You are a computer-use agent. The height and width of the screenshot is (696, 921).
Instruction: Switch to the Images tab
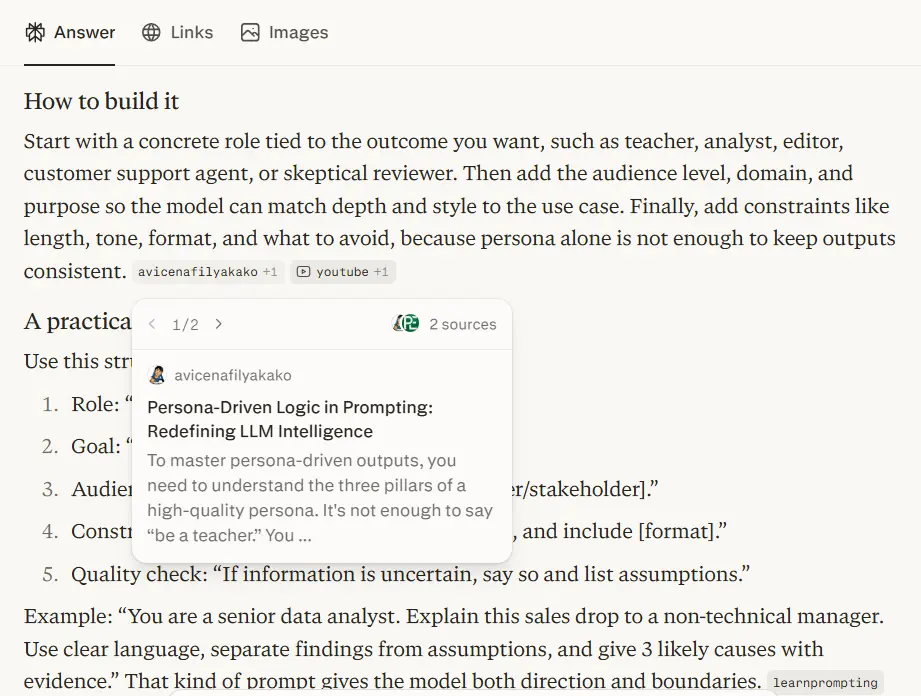tap(284, 32)
